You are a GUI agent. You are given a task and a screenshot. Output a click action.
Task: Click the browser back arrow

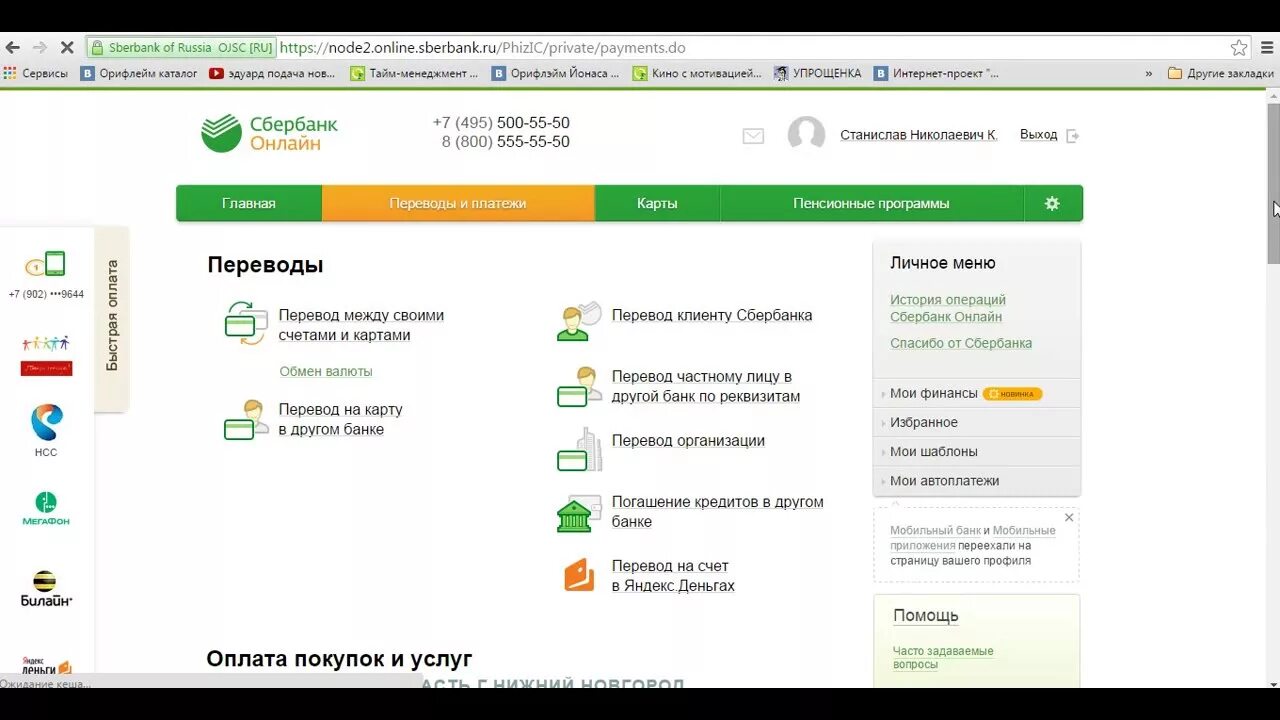click(13, 47)
